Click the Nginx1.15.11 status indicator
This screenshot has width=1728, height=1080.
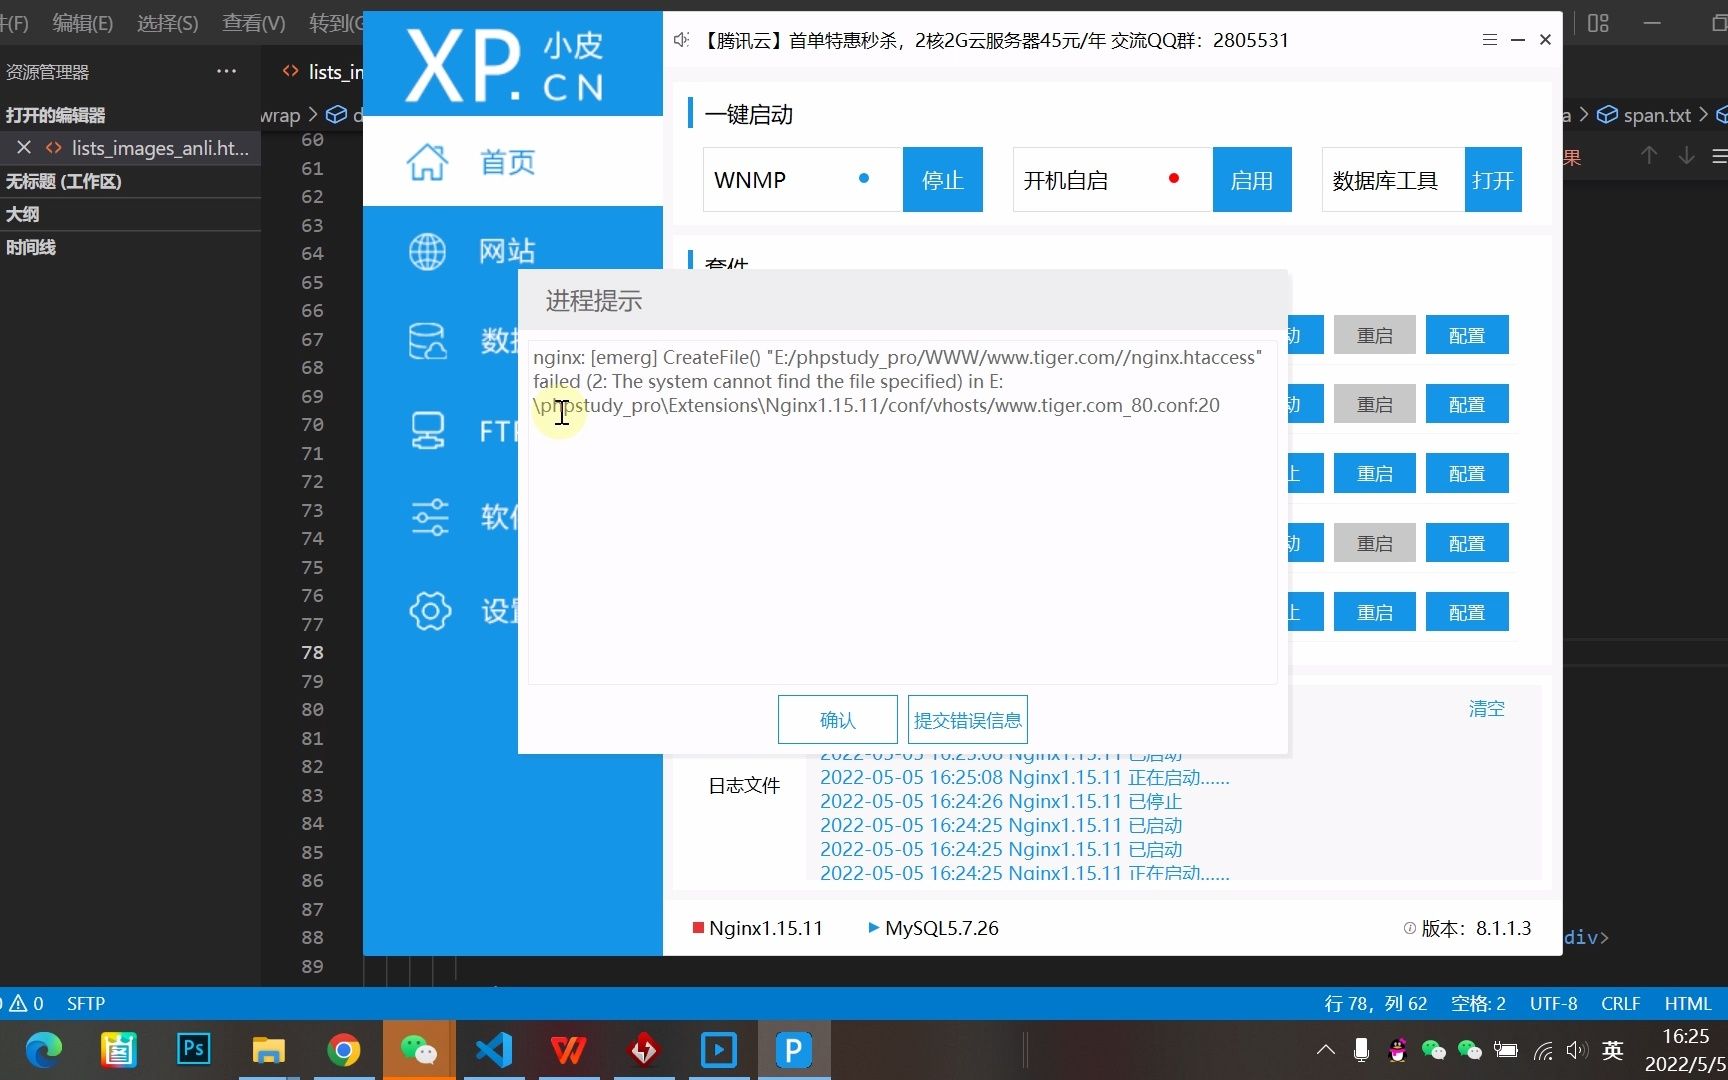coord(757,928)
